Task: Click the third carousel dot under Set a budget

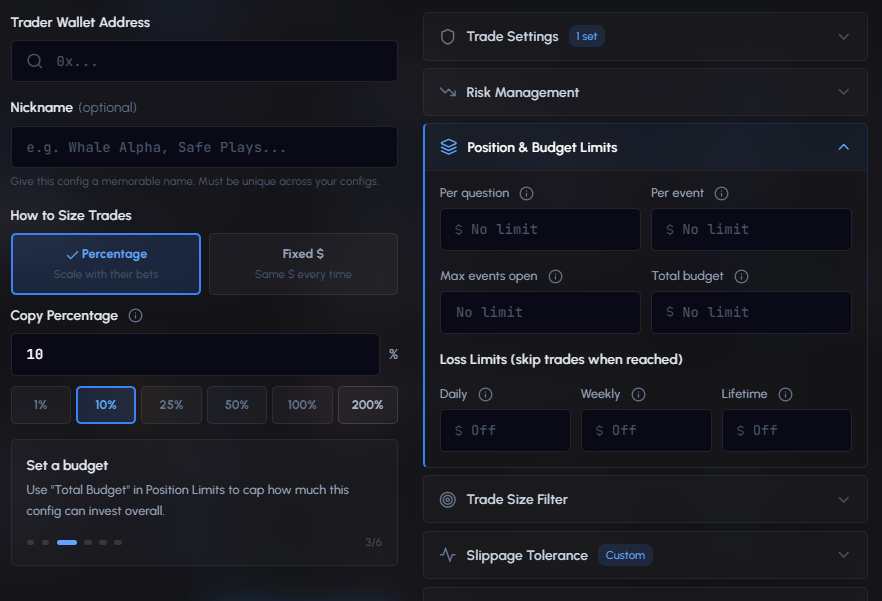Action: pos(66,542)
